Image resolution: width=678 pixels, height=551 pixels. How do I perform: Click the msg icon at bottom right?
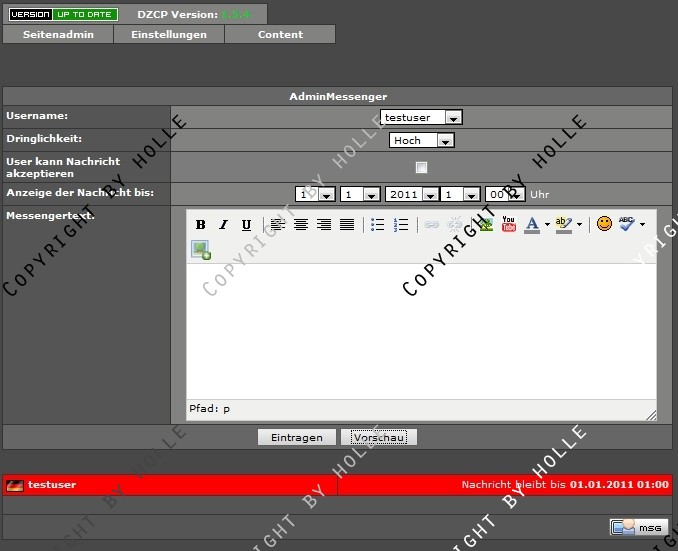coord(639,527)
